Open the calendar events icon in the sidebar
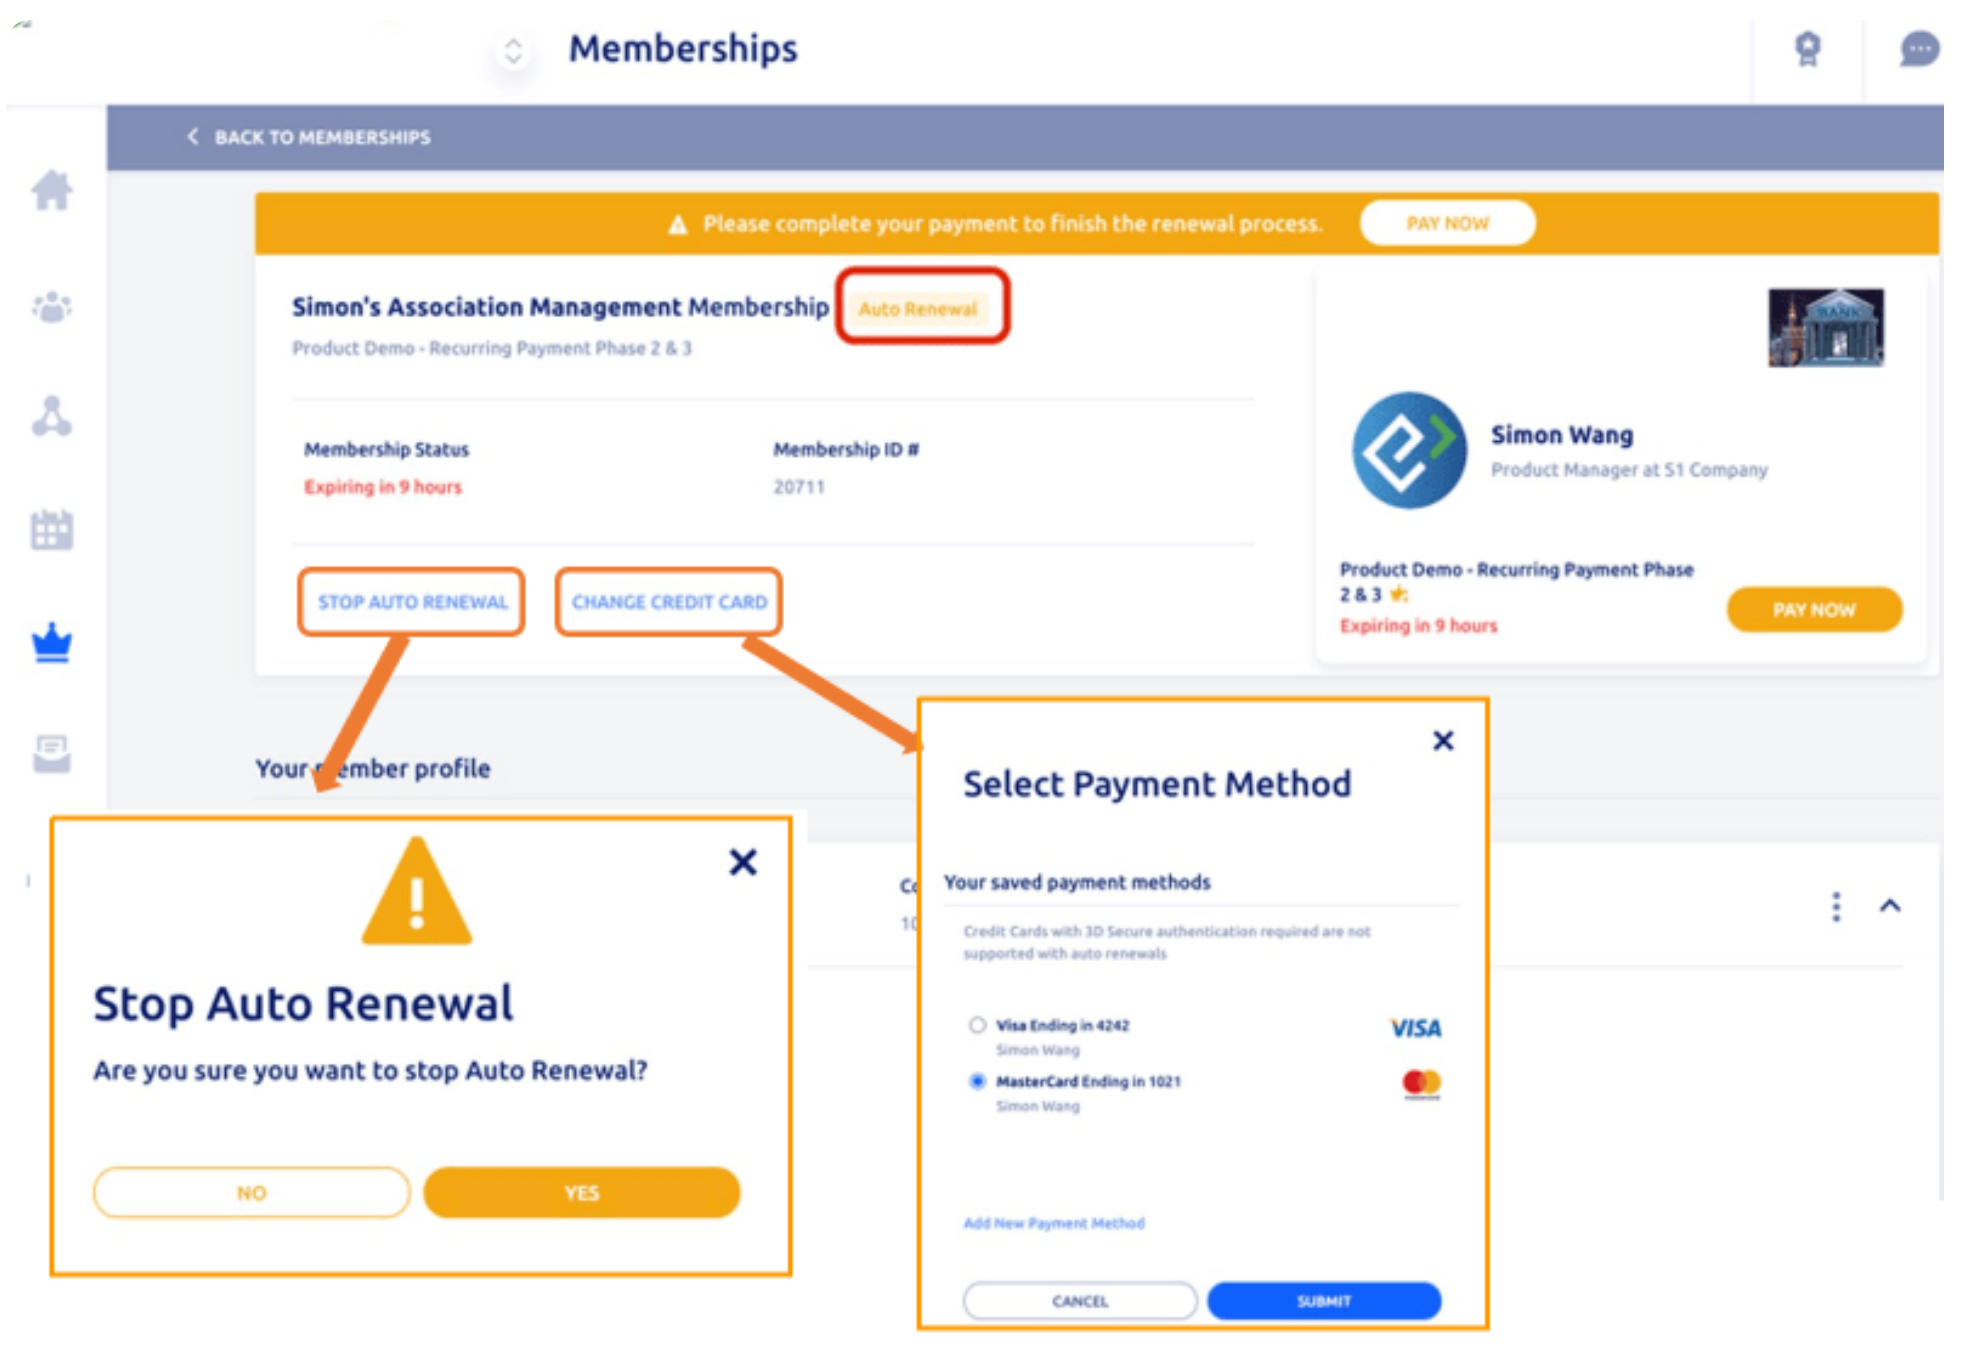 click(x=52, y=529)
